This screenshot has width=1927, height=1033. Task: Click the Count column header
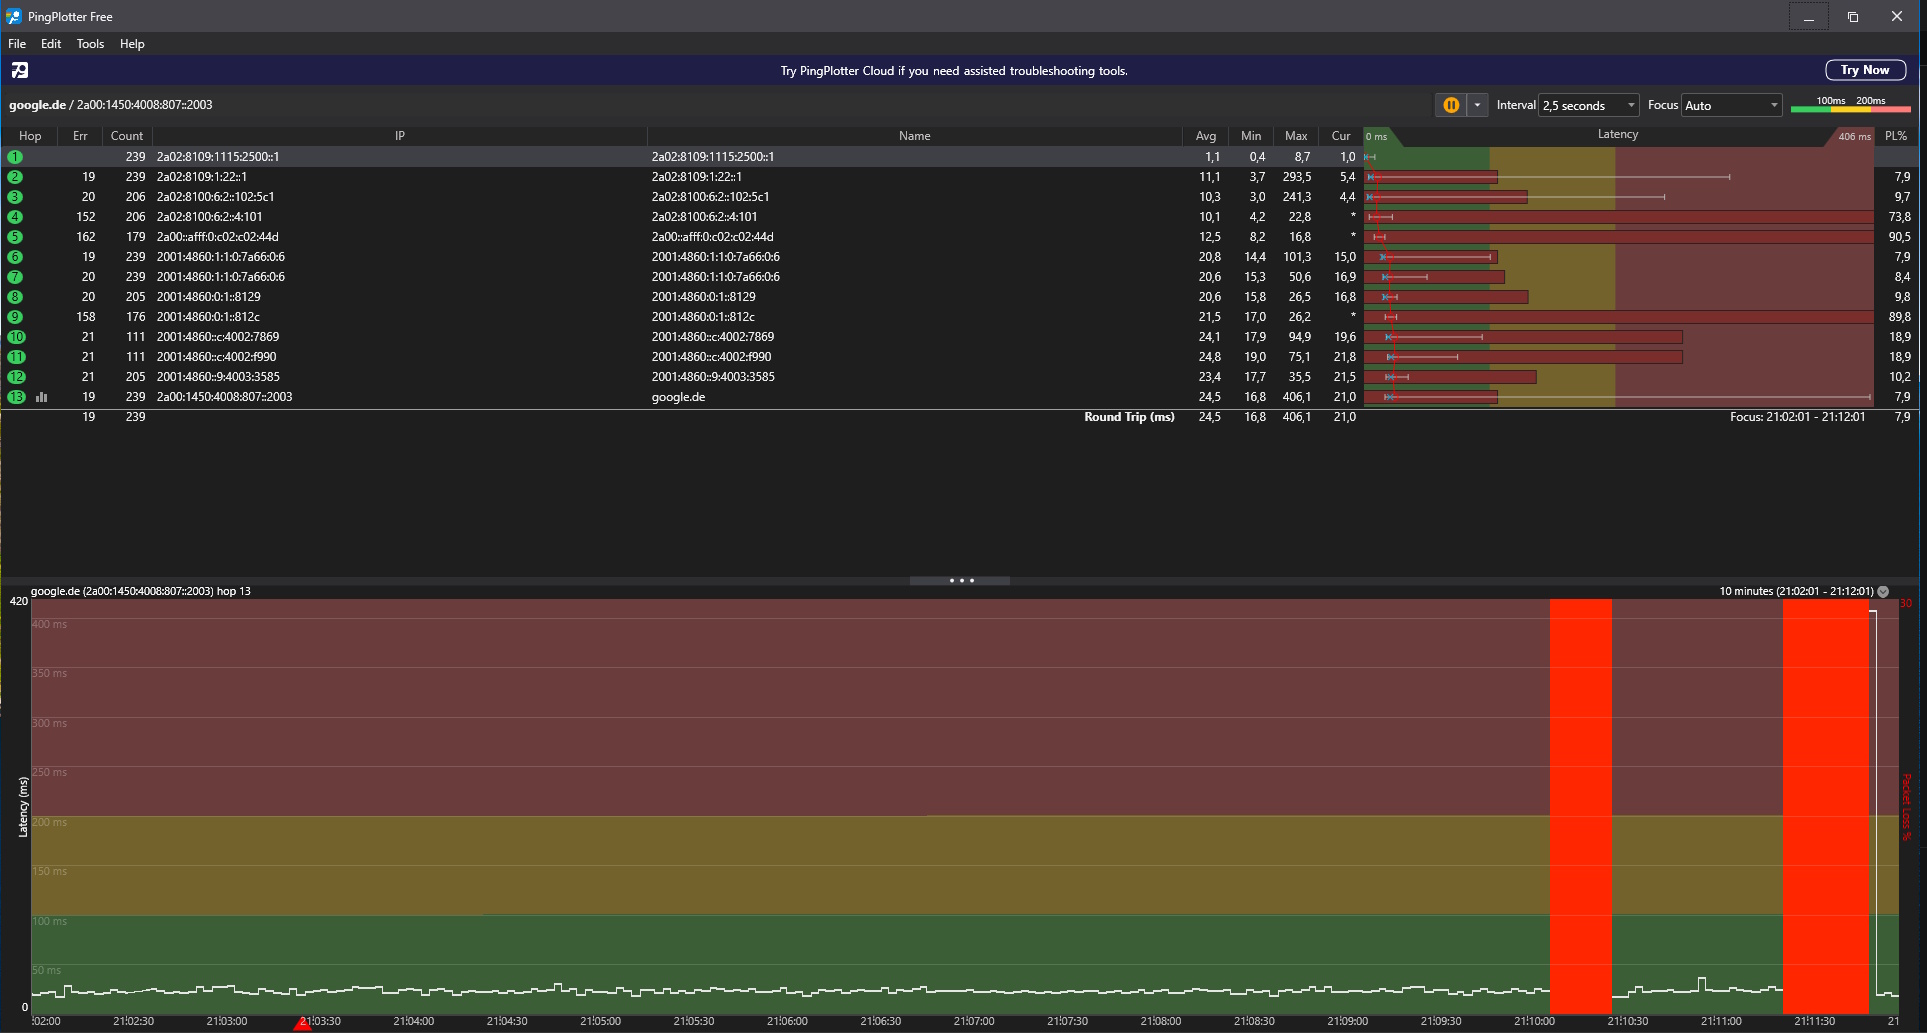(x=127, y=136)
